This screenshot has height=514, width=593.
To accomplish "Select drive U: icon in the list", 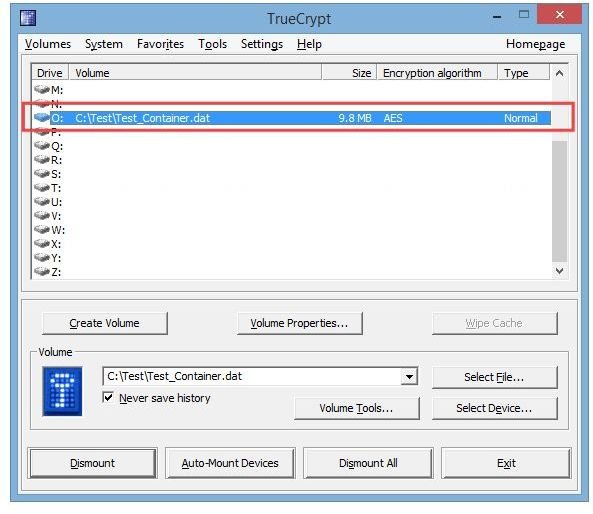I will coord(42,202).
